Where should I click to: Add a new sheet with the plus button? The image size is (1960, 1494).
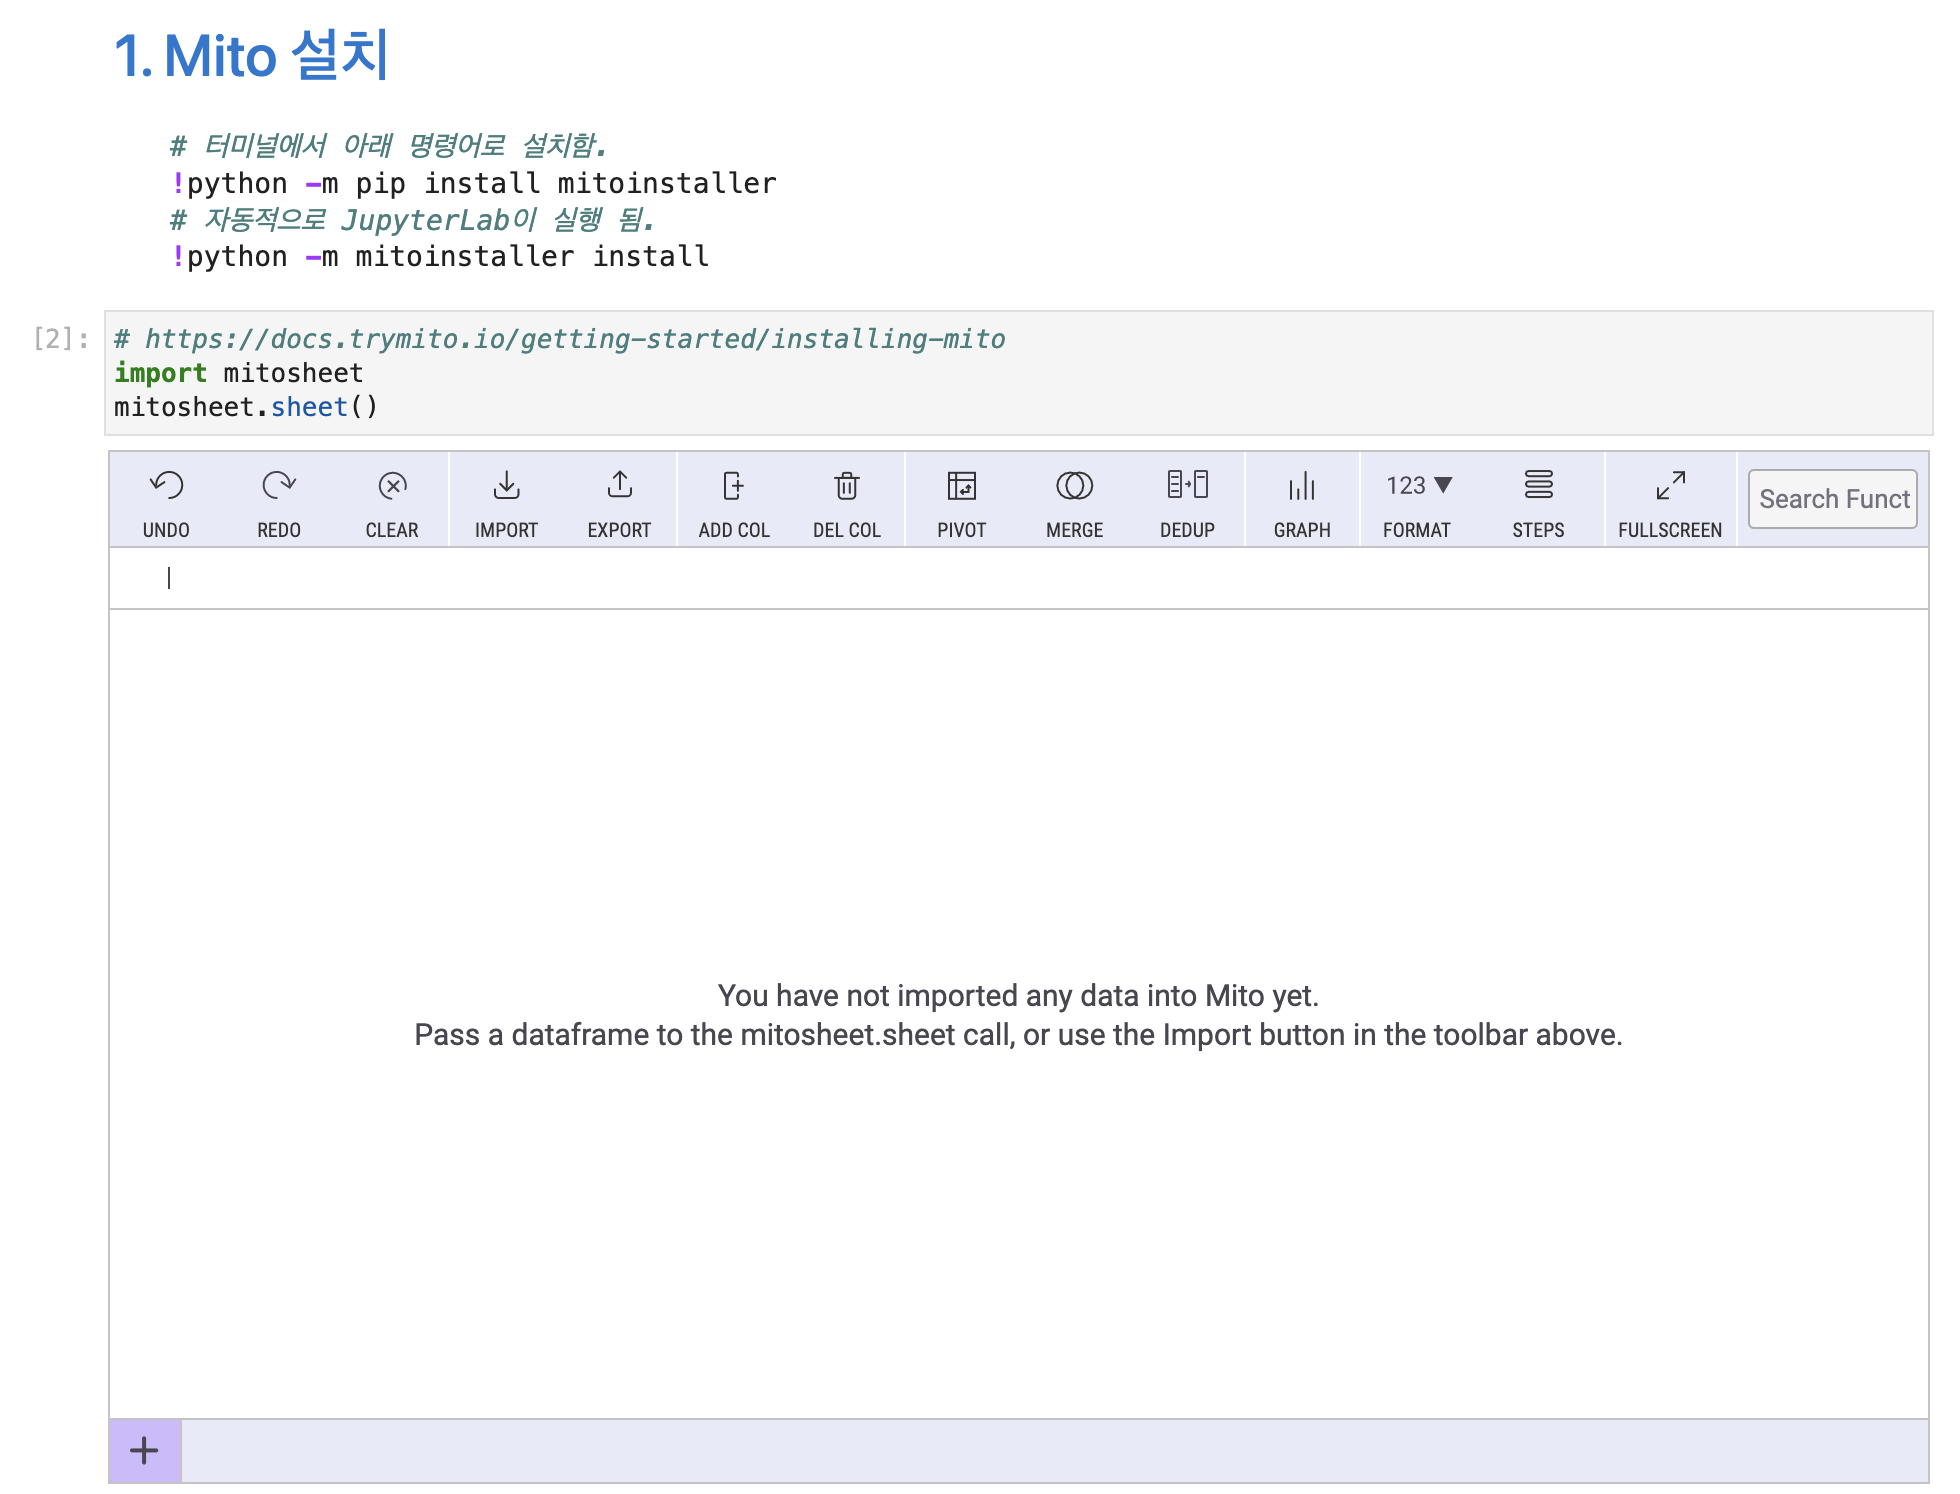coord(144,1449)
